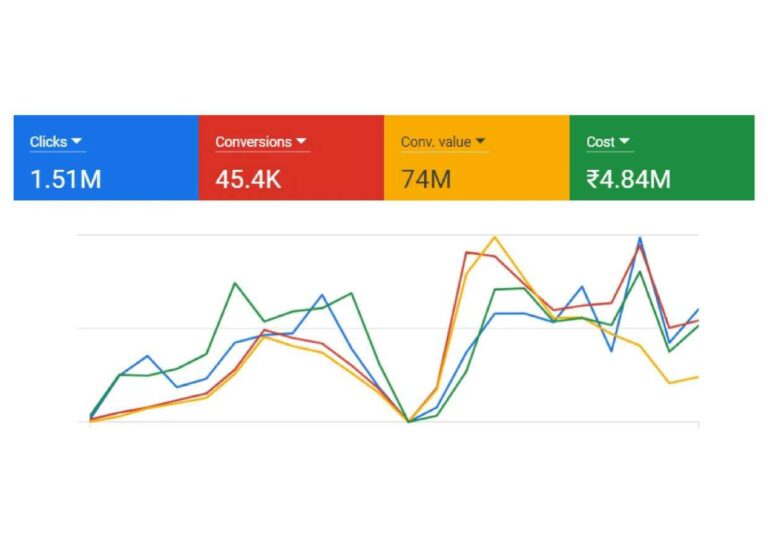768x543 pixels.
Task: Select the green line's first tall peak
Action: pos(235,283)
